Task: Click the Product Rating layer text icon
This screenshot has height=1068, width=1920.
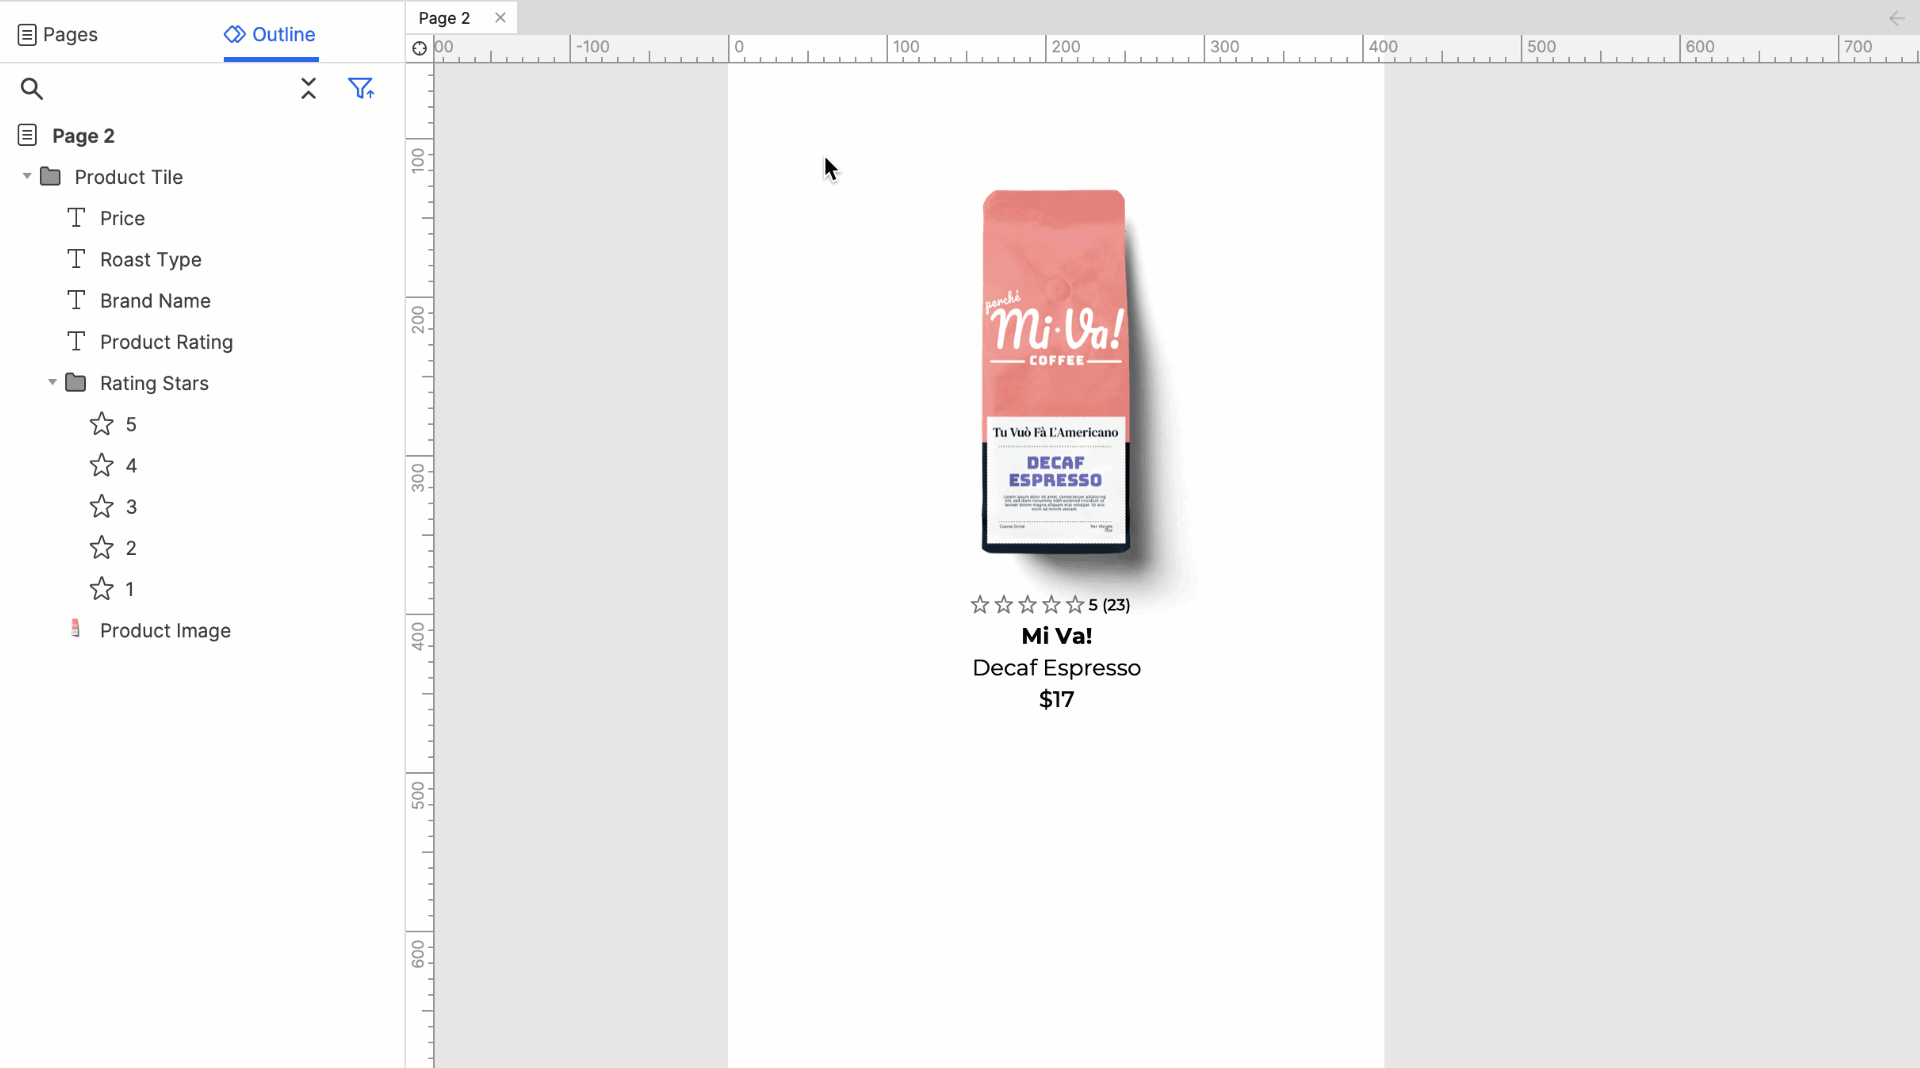Action: coord(76,341)
